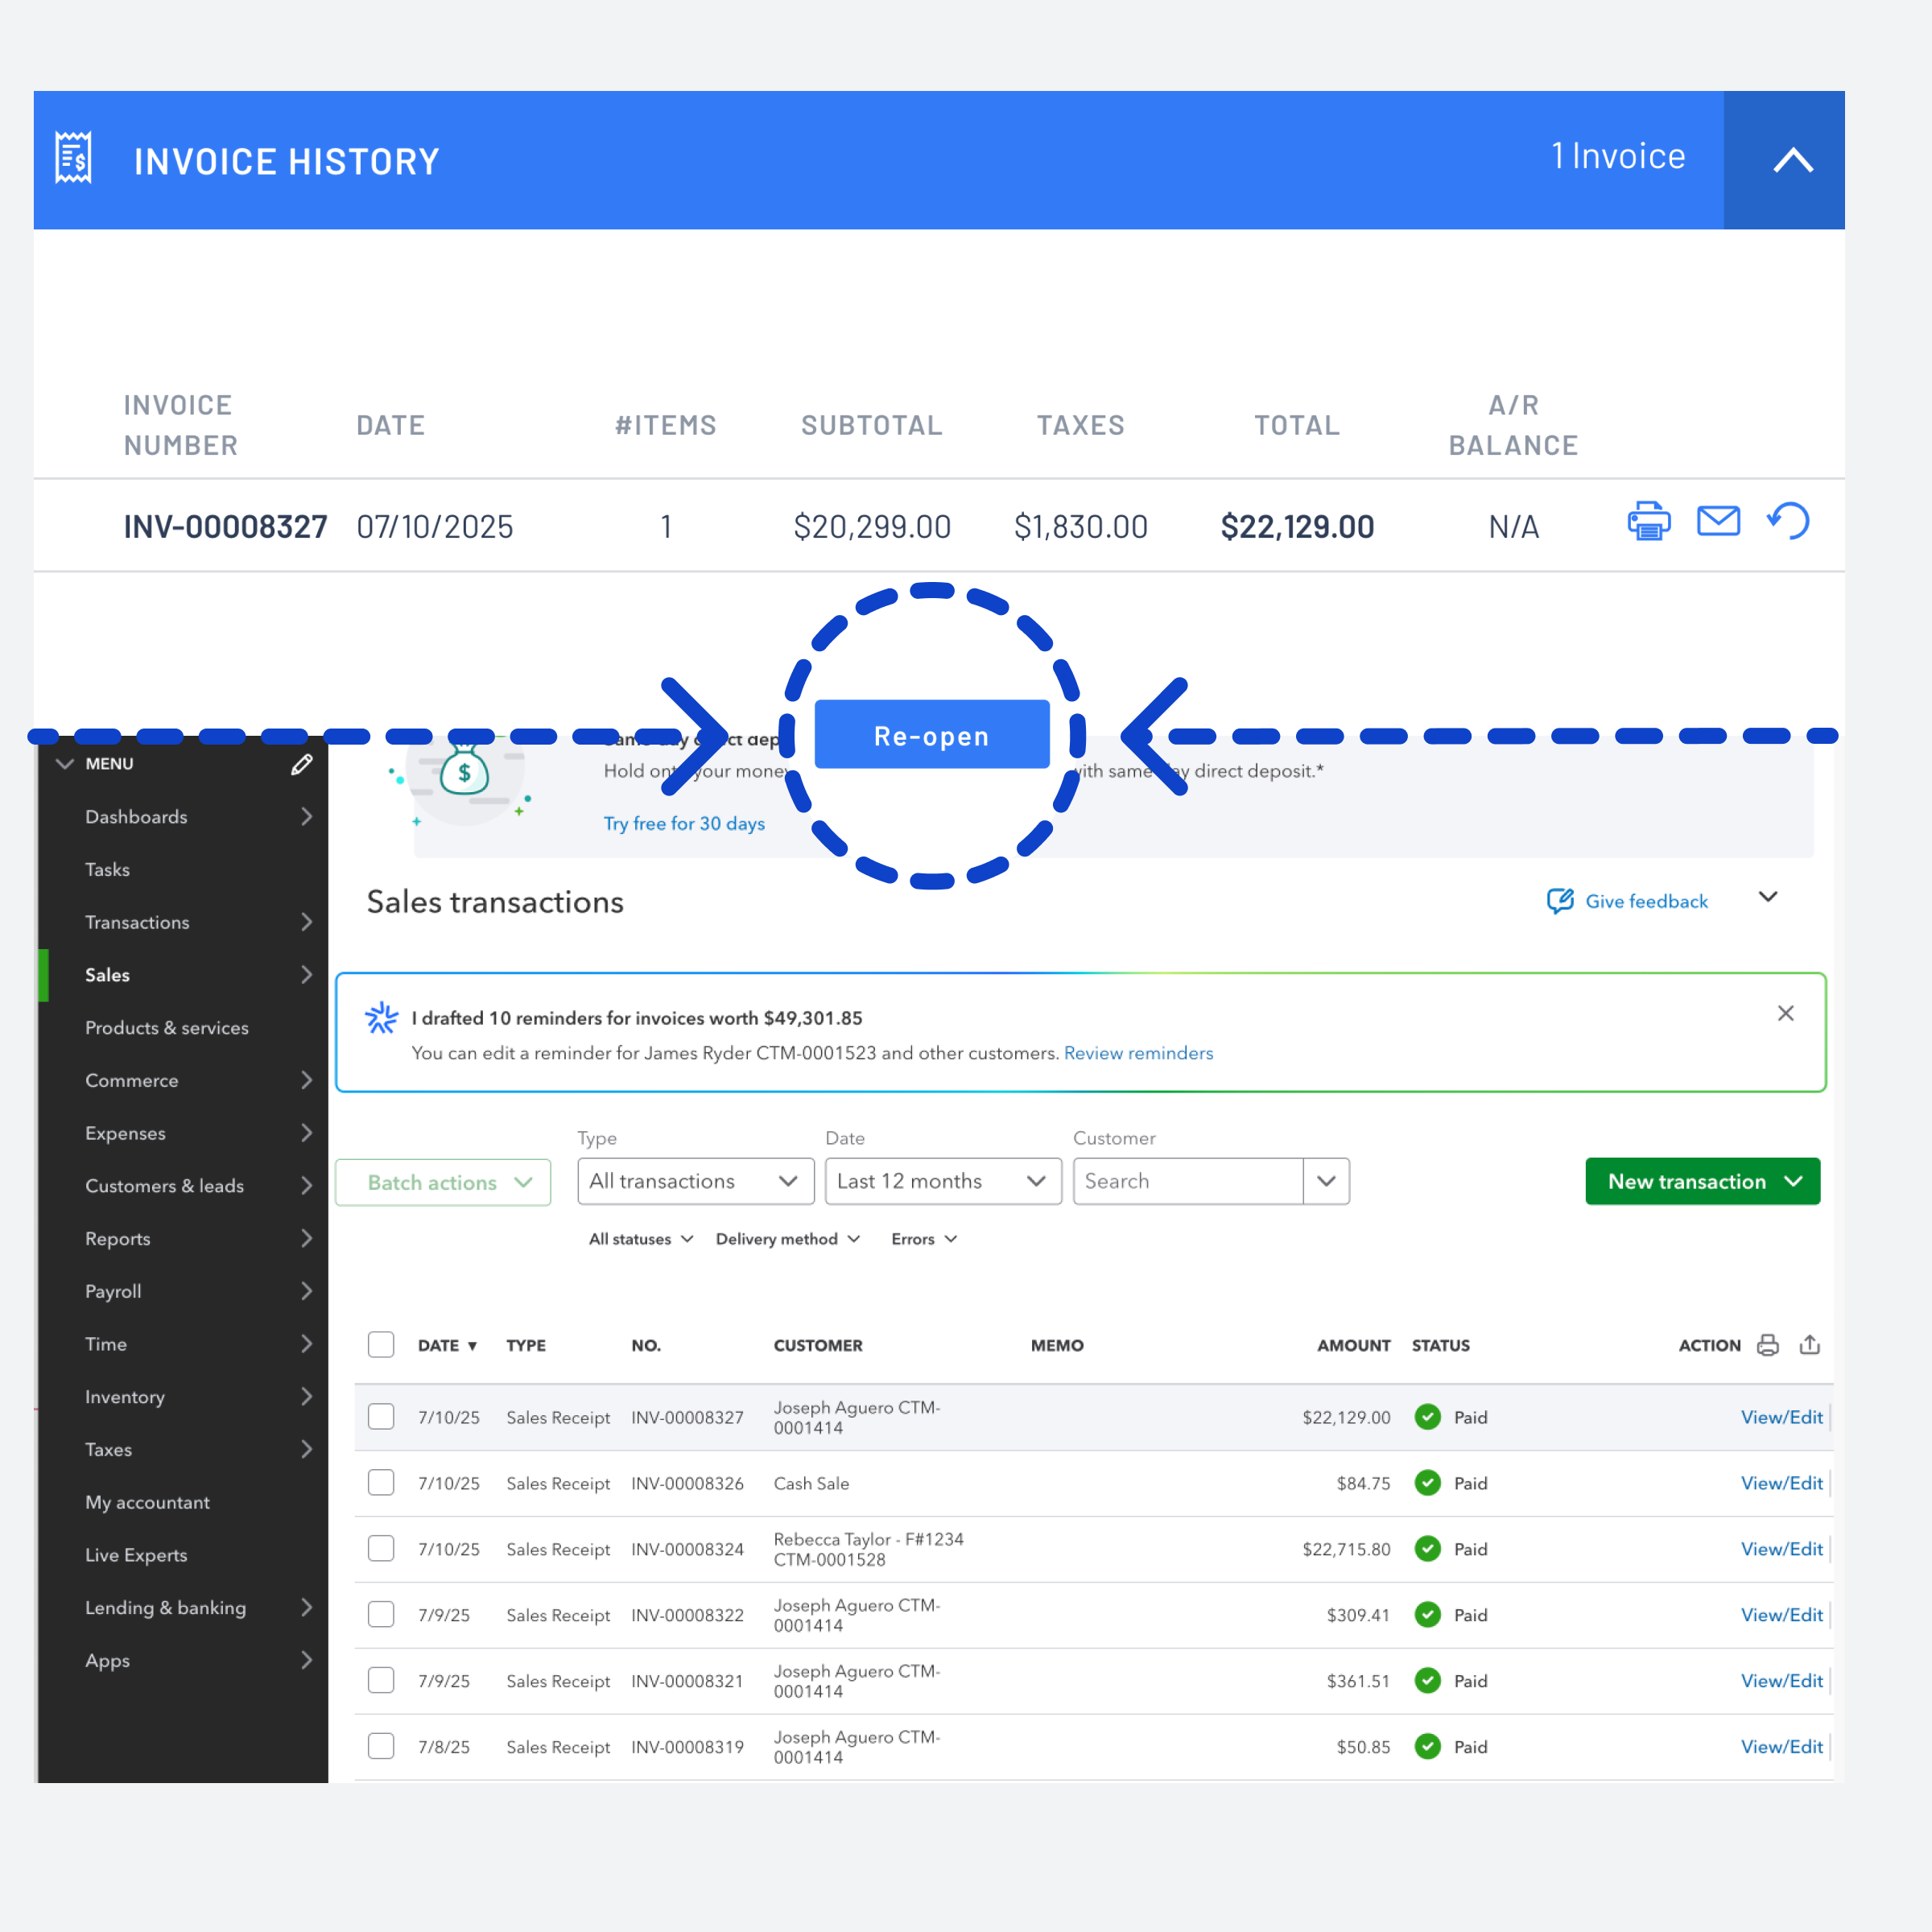Viewport: 1932px width, 1932px height.
Task: Tick checkbox for INV-00008326 Cash Sale row
Action: pyautogui.click(x=381, y=1482)
